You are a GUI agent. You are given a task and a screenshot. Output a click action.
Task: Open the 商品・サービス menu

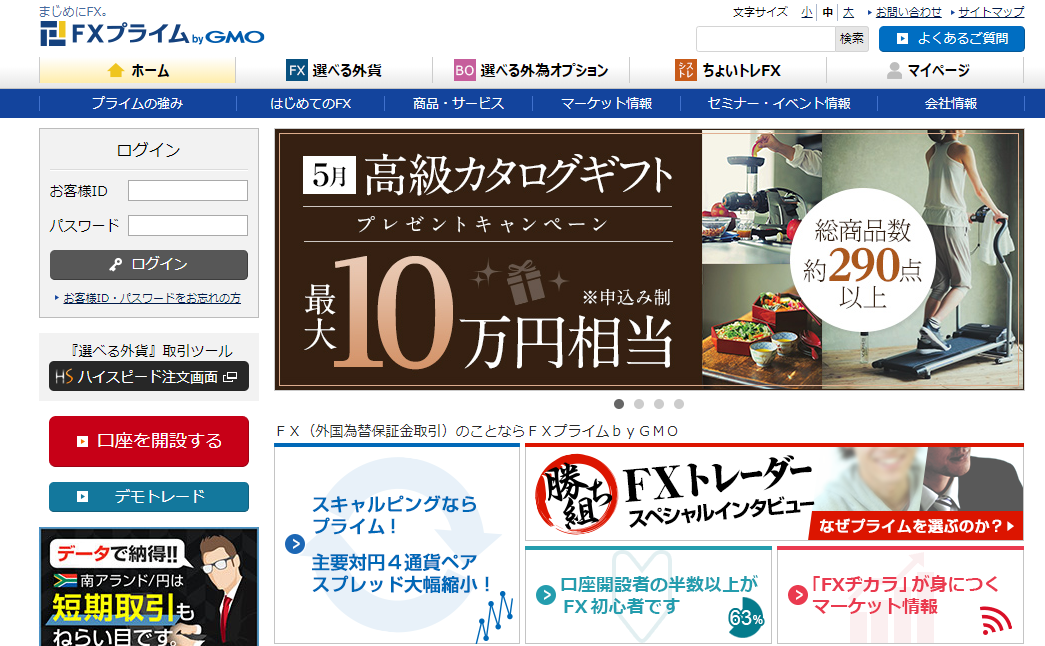(x=459, y=103)
